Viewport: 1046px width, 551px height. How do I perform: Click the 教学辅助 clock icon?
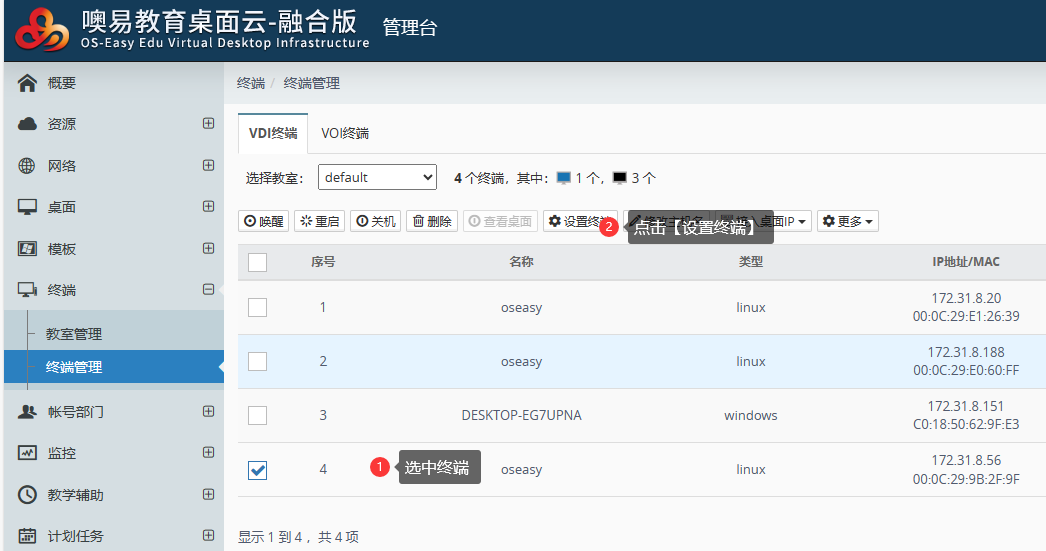click(27, 495)
